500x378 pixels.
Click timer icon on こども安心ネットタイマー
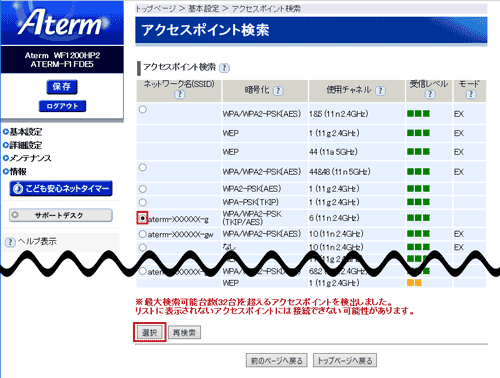coord(18,189)
